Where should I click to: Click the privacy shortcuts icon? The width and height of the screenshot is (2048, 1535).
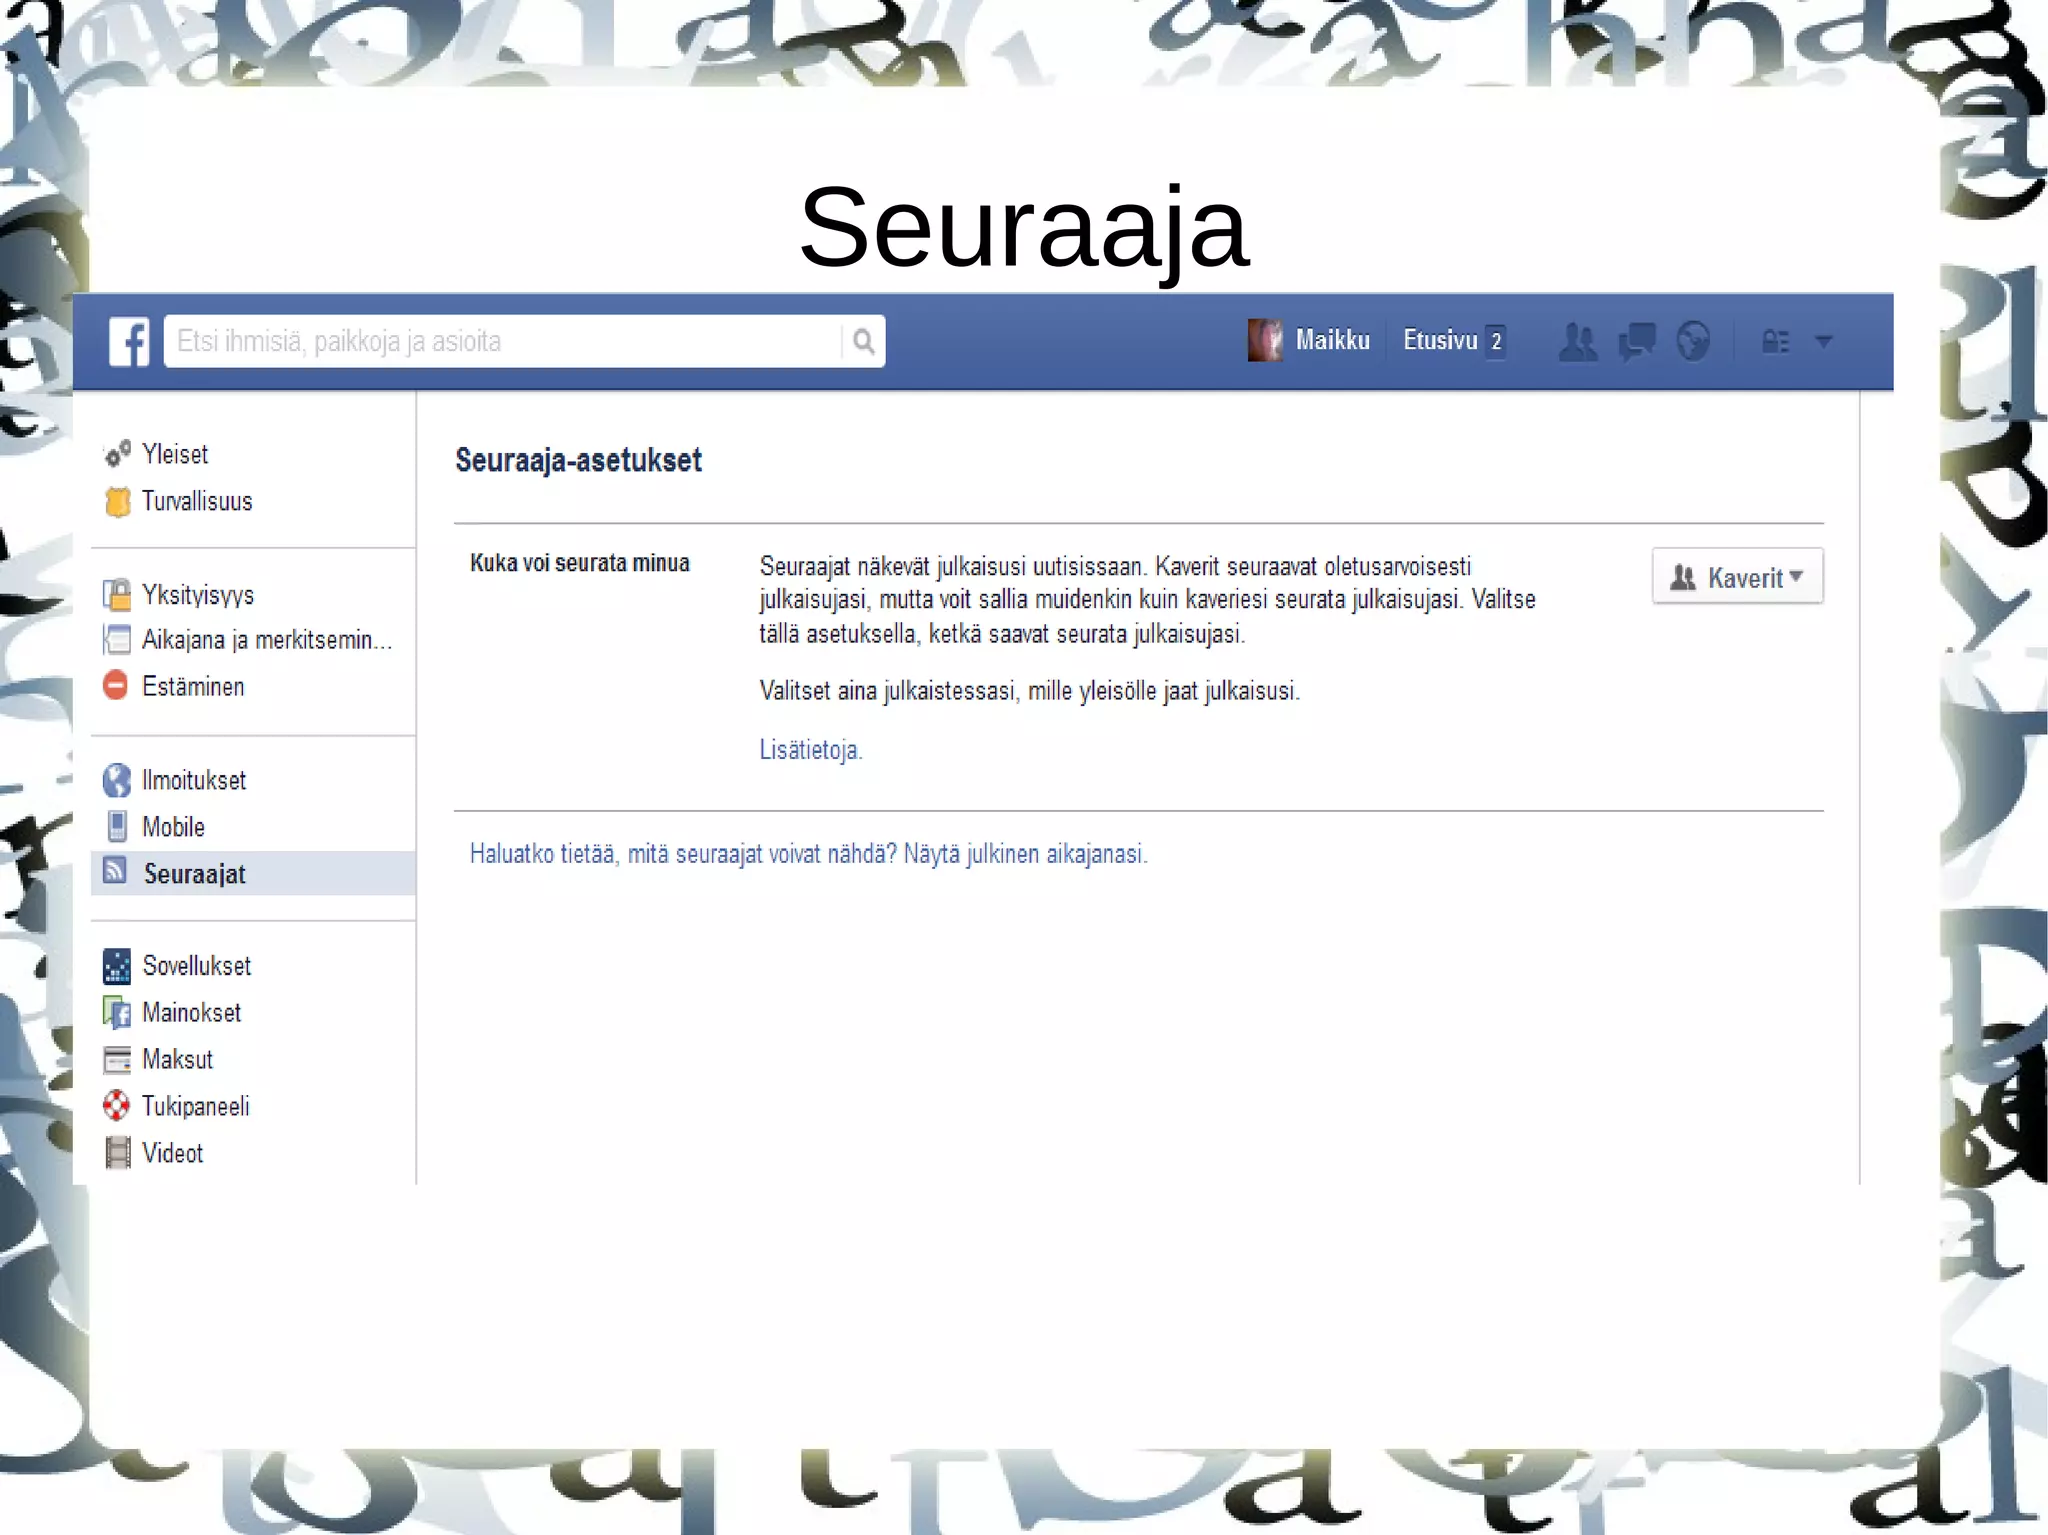(x=1775, y=342)
